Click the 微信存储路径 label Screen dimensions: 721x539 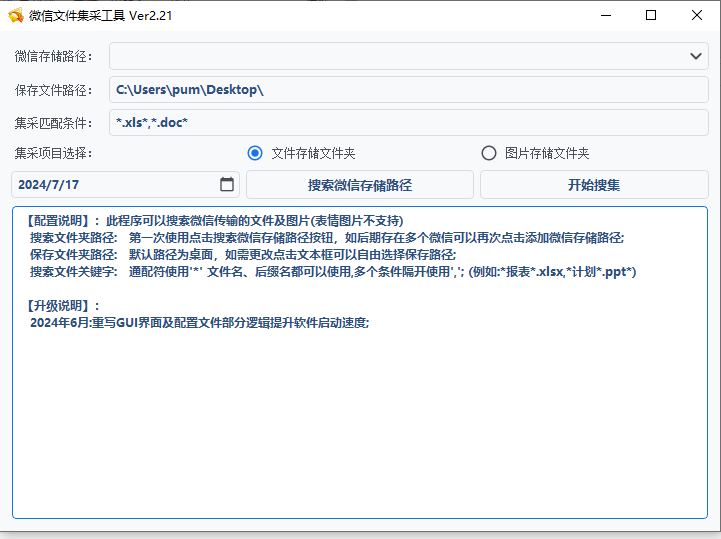tap(53, 56)
